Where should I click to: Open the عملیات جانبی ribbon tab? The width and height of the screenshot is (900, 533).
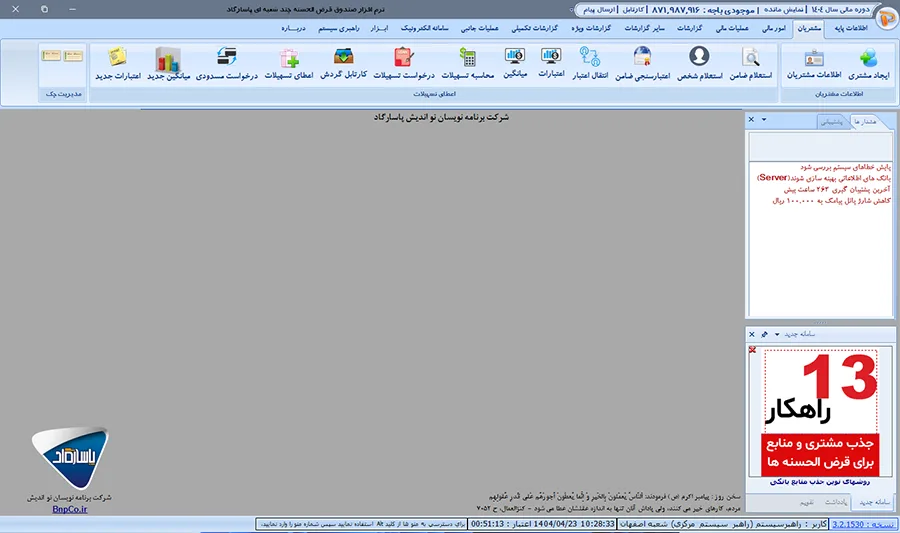coord(479,28)
